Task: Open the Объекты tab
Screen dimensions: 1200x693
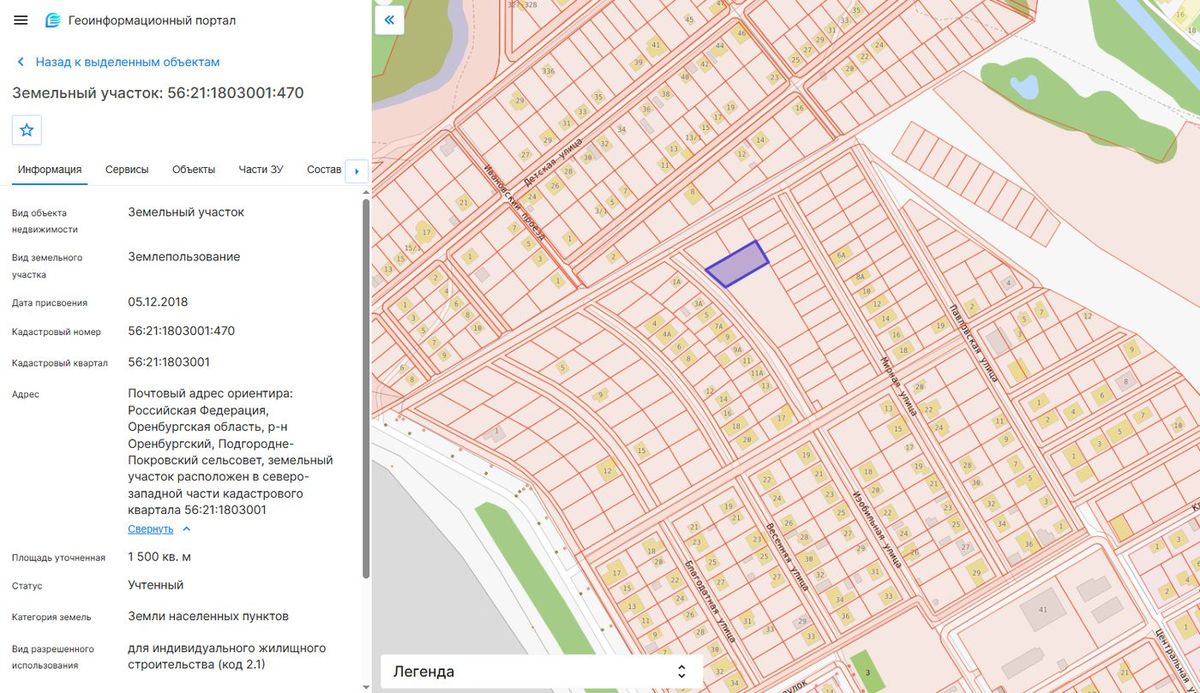Action: tap(194, 170)
